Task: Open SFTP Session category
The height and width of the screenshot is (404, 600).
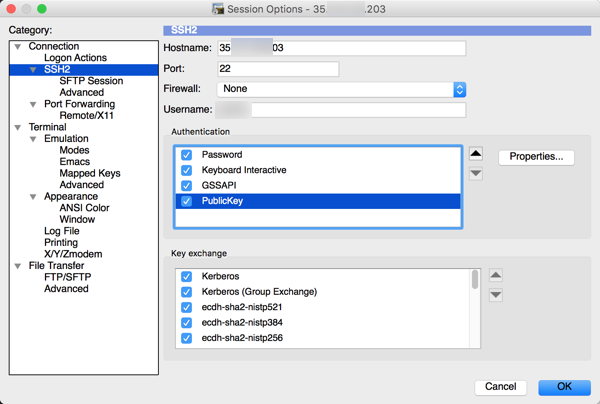Action: (91, 81)
